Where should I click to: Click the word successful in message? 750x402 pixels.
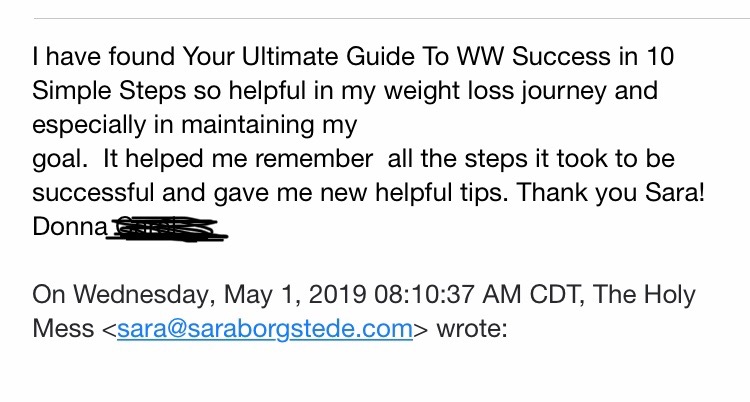[93, 193]
